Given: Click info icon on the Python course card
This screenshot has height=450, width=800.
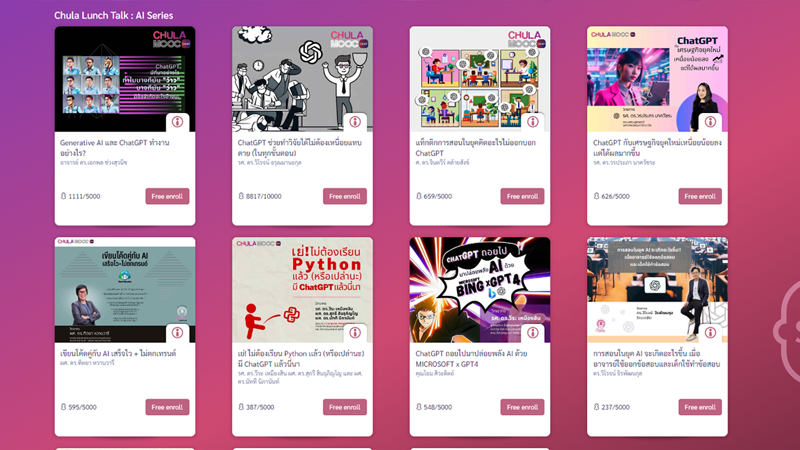Looking at the screenshot, I should [x=355, y=333].
